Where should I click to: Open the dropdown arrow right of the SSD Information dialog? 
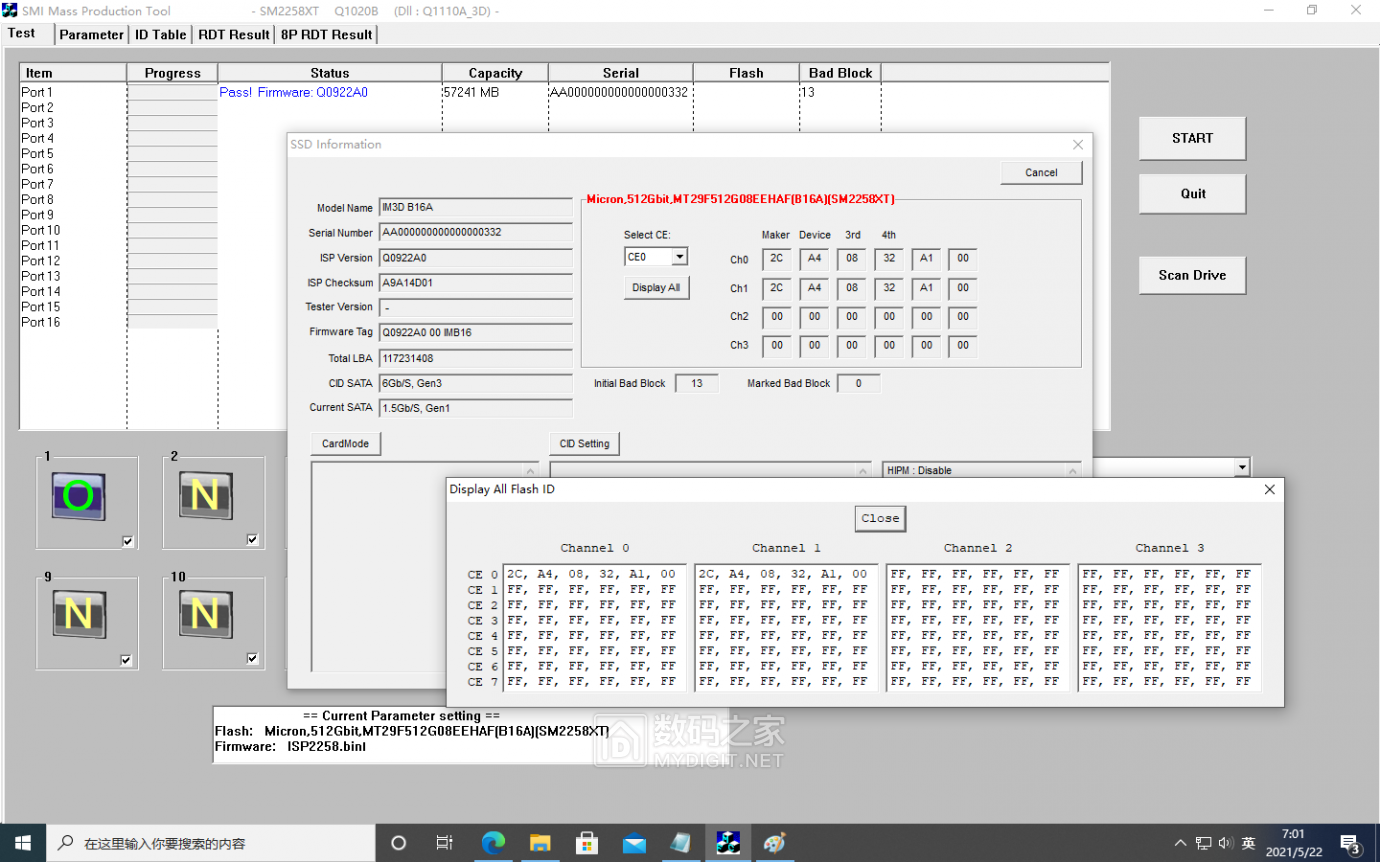coord(1242,467)
